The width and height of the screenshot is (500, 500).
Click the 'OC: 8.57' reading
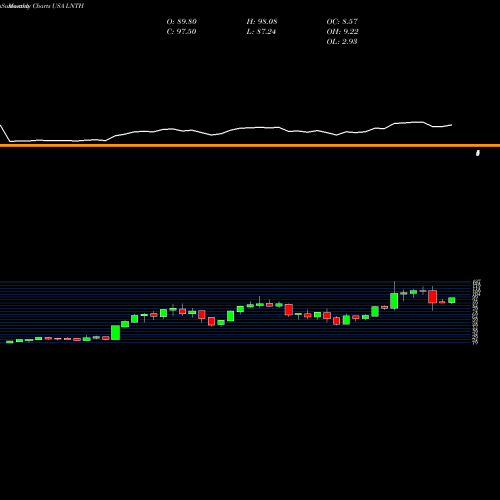click(342, 22)
